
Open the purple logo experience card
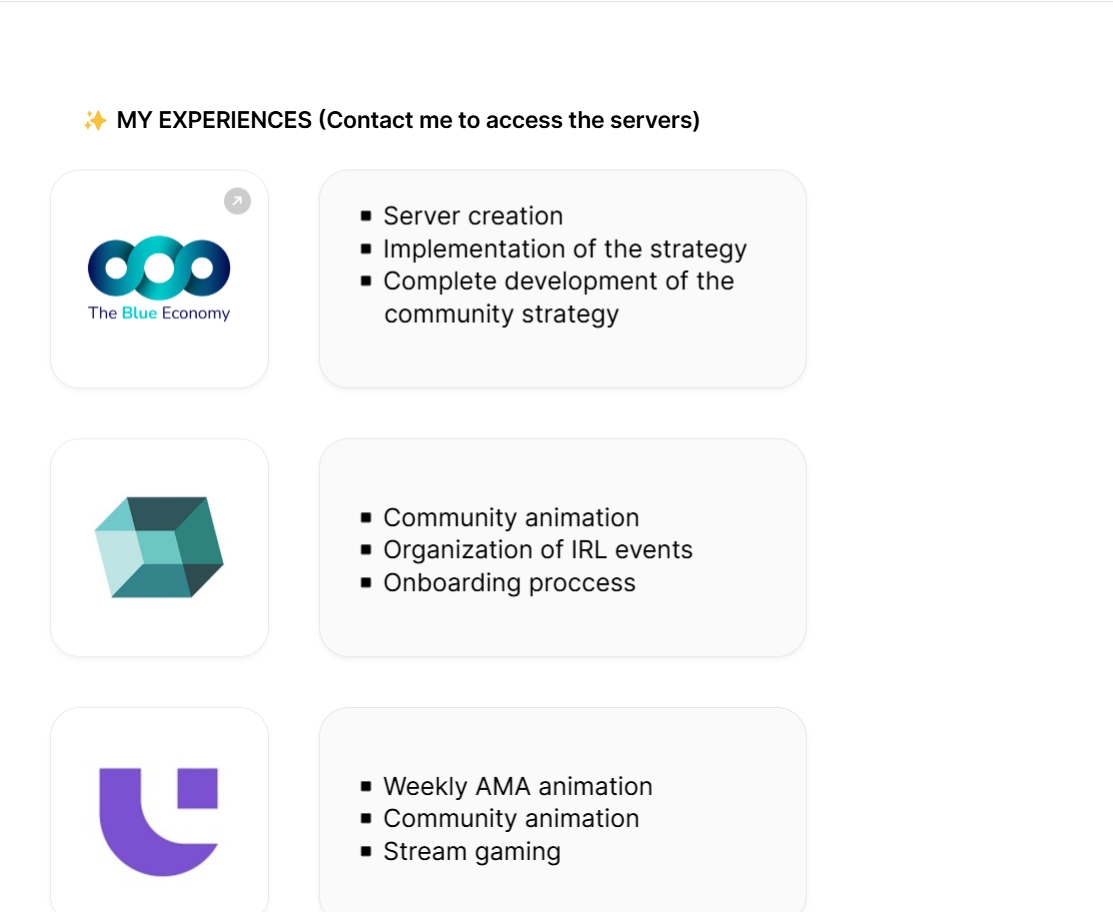point(160,810)
